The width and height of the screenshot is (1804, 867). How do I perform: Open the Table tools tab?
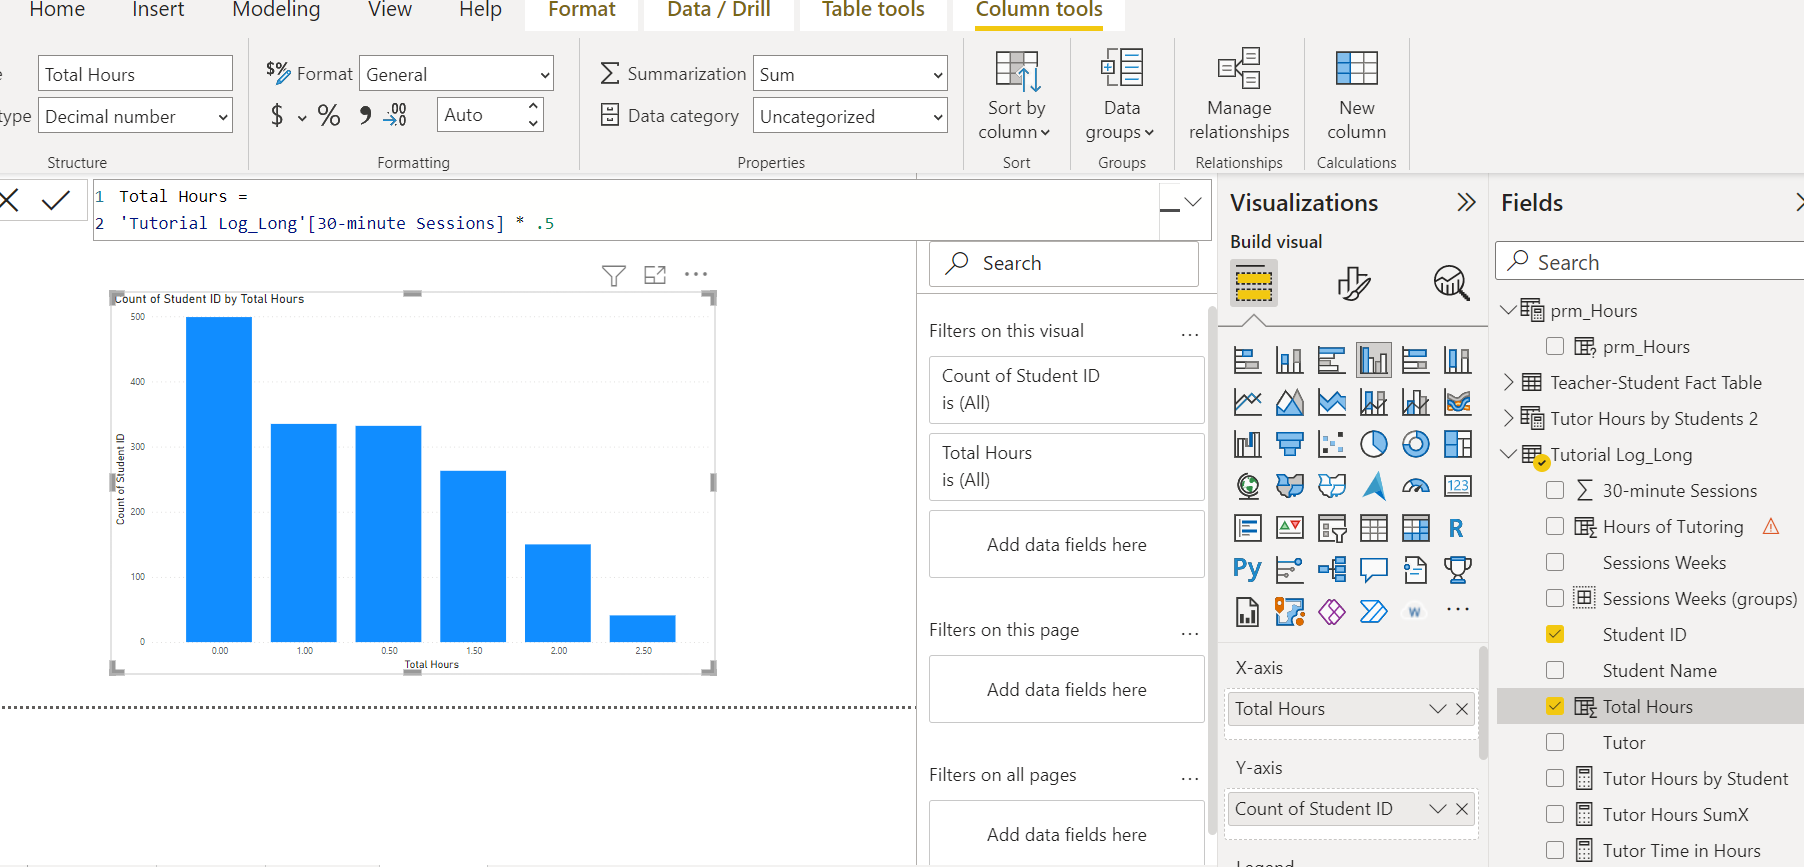point(873,10)
